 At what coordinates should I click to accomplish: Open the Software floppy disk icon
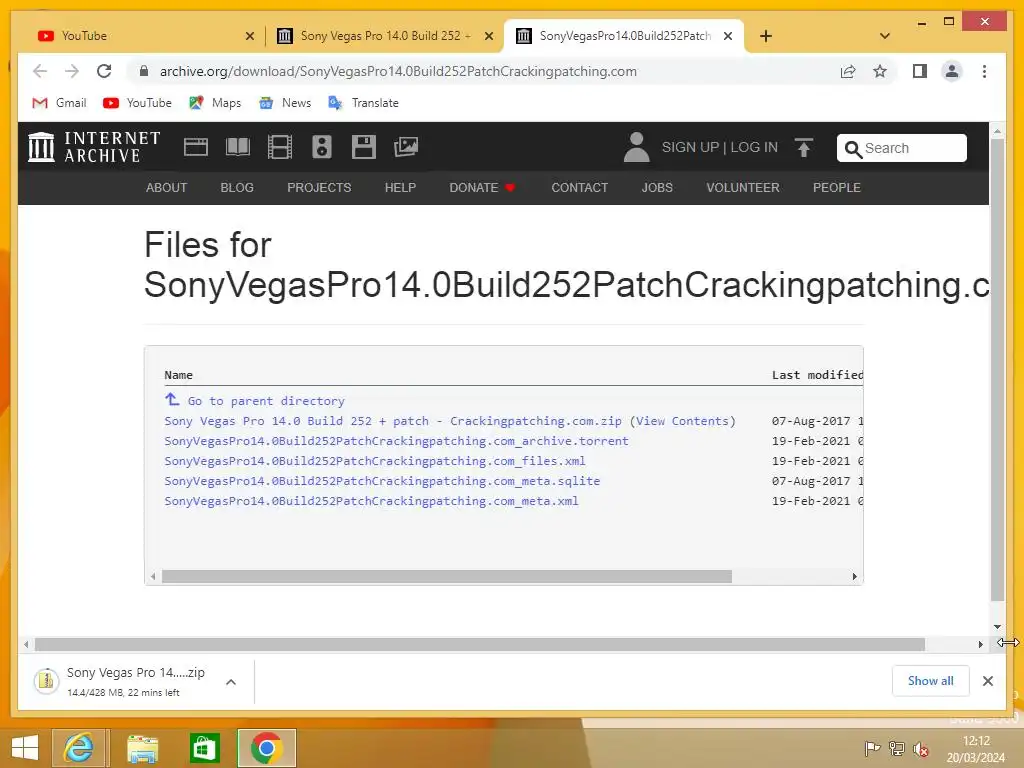[x=364, y=147]
